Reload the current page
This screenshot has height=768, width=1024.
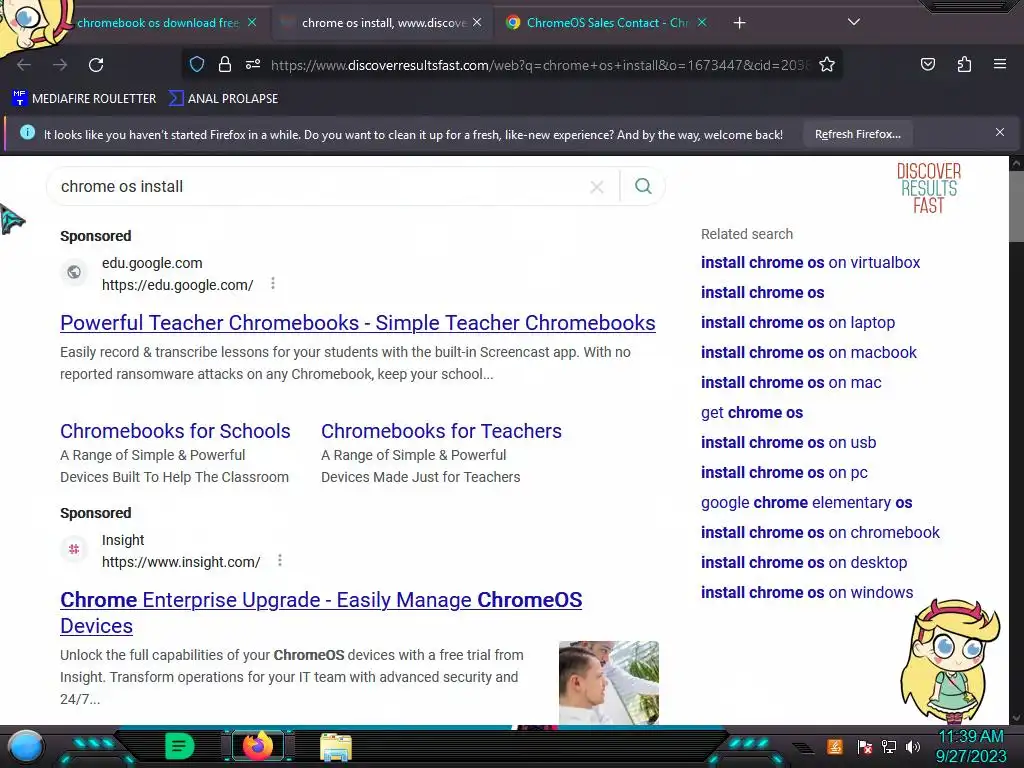(x=96, y=65)
